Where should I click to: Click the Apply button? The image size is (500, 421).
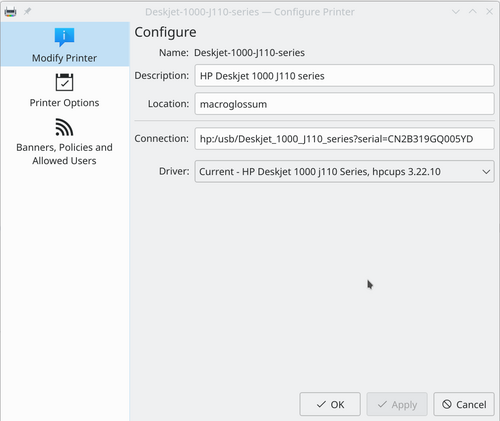point(397,404)
